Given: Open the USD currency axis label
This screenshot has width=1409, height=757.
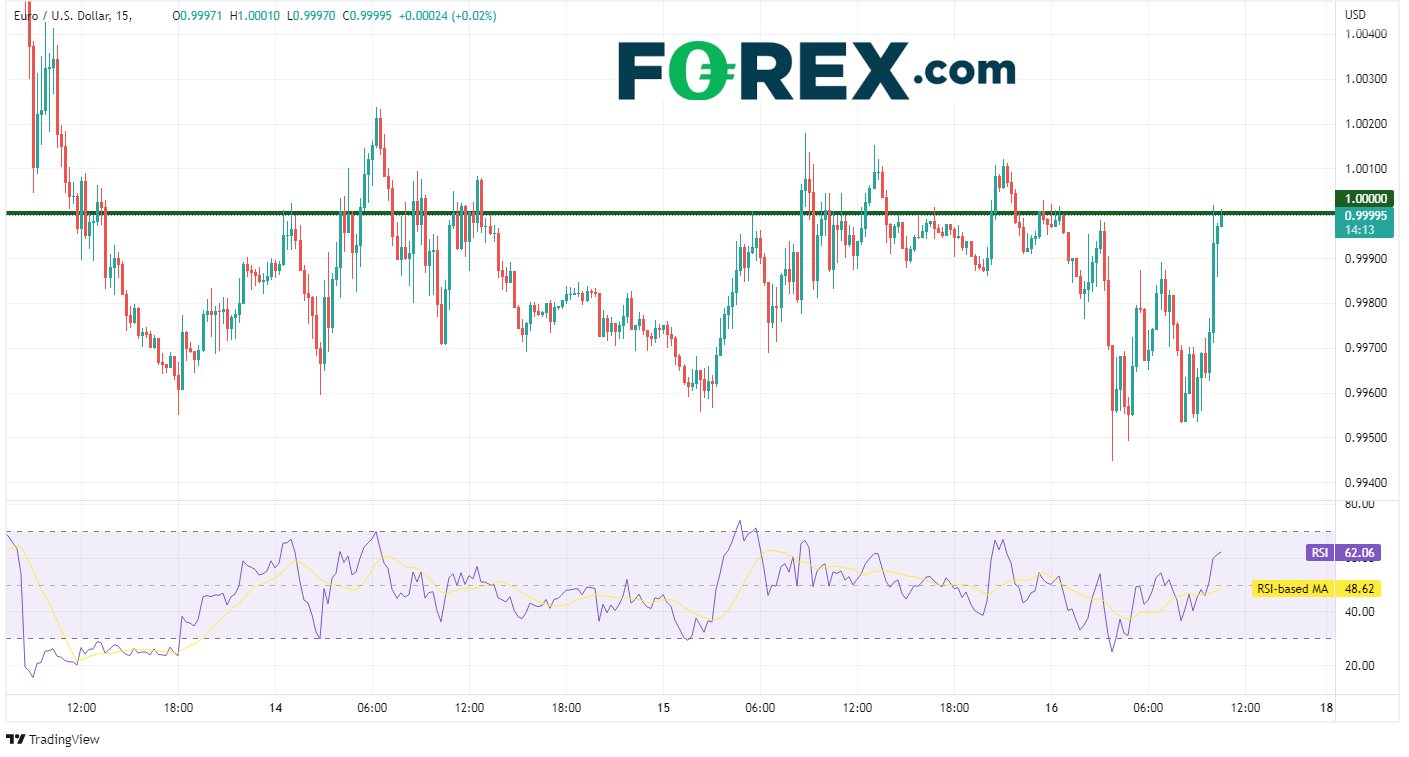Looking at the screenshot, I should 1356,15.
